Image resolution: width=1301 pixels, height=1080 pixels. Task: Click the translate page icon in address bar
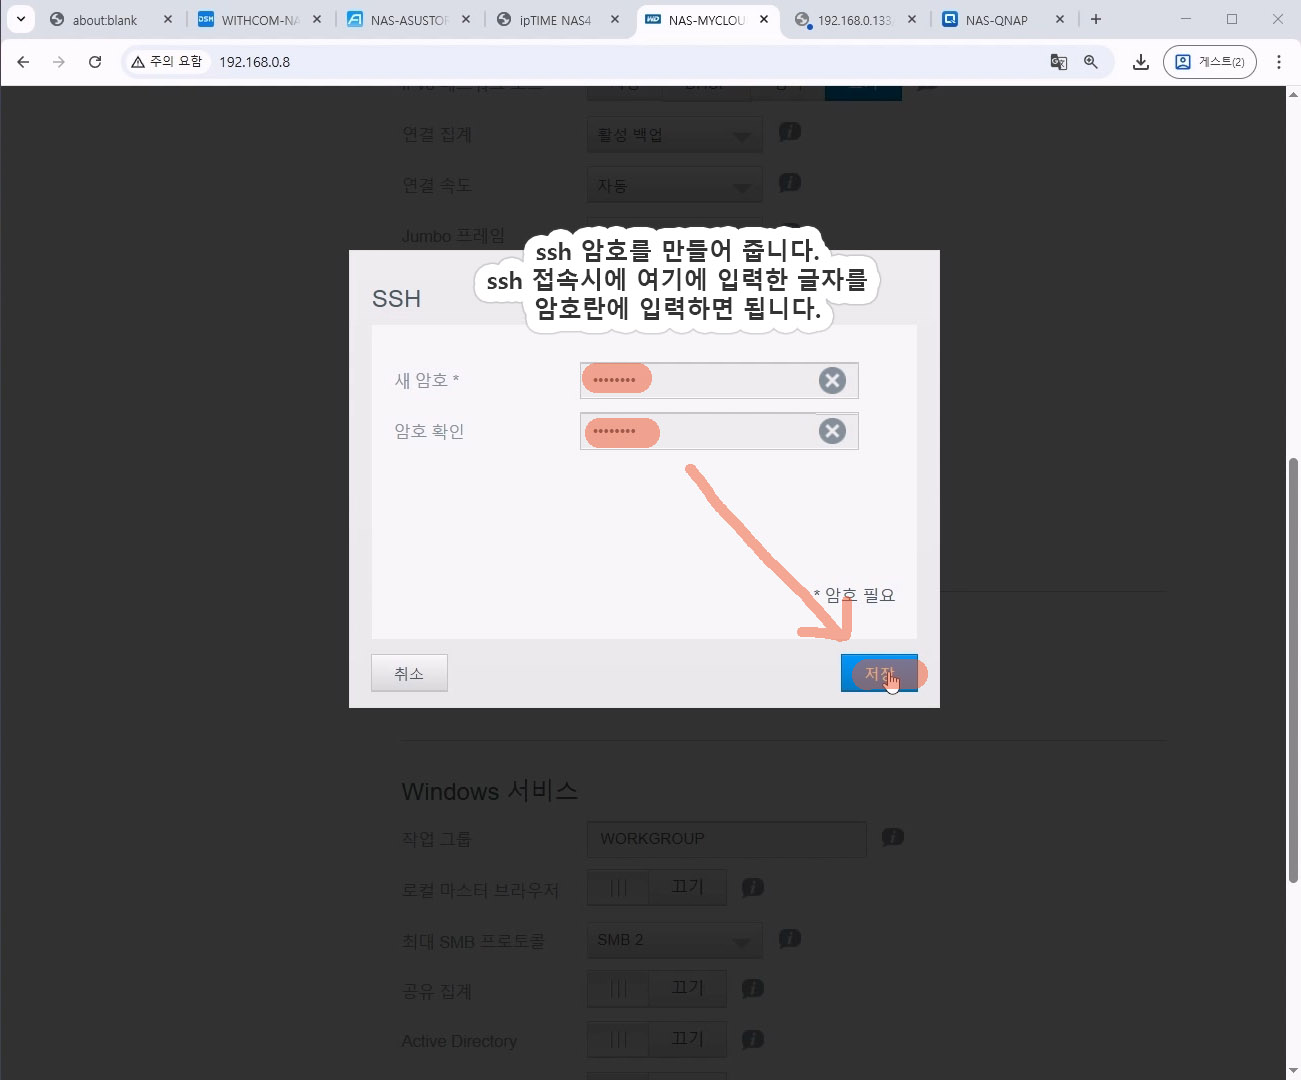click(x=1058, y=62)
